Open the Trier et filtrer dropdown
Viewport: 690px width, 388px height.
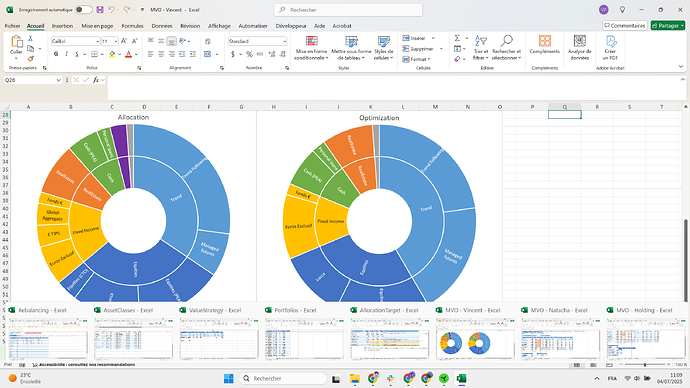click(x=481, y=48)
